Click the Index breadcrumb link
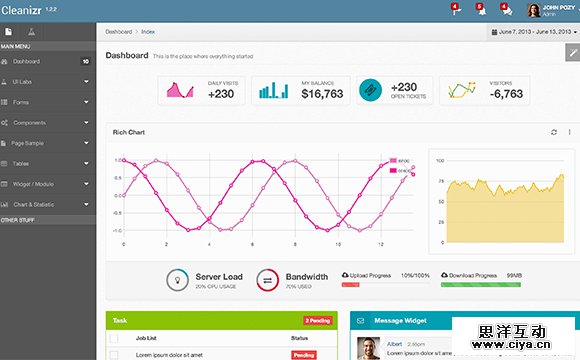The image size is (580, 360). tap(148, 32)
